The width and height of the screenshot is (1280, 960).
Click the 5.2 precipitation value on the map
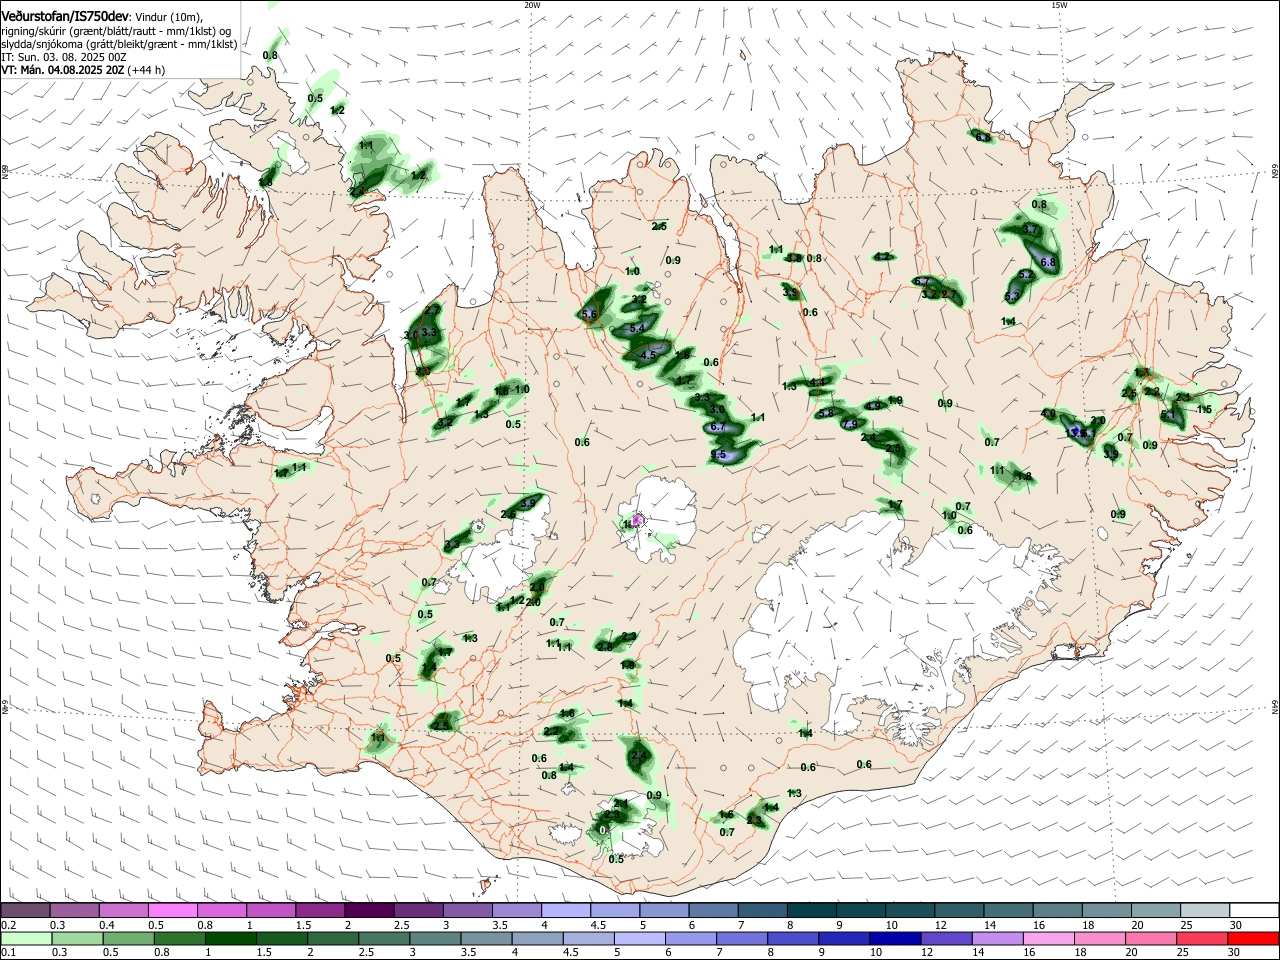coord(1026,274)
